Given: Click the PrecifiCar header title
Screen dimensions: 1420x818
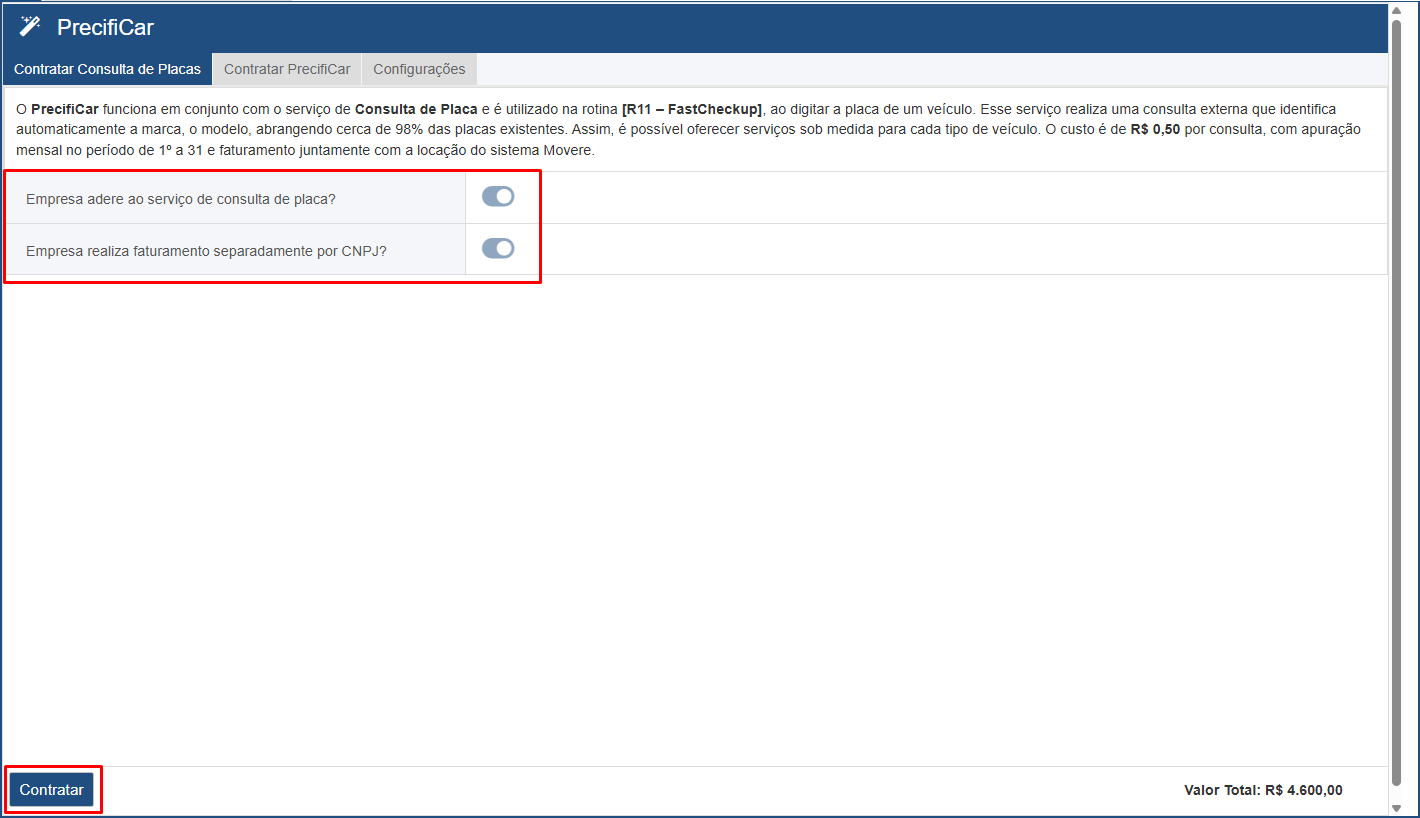Looking at the screenshot, I should tap(105, 27).
